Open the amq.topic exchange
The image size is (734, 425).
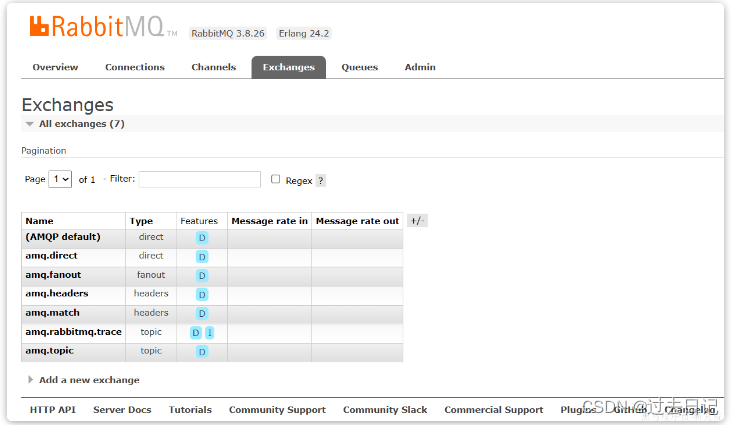49,351
